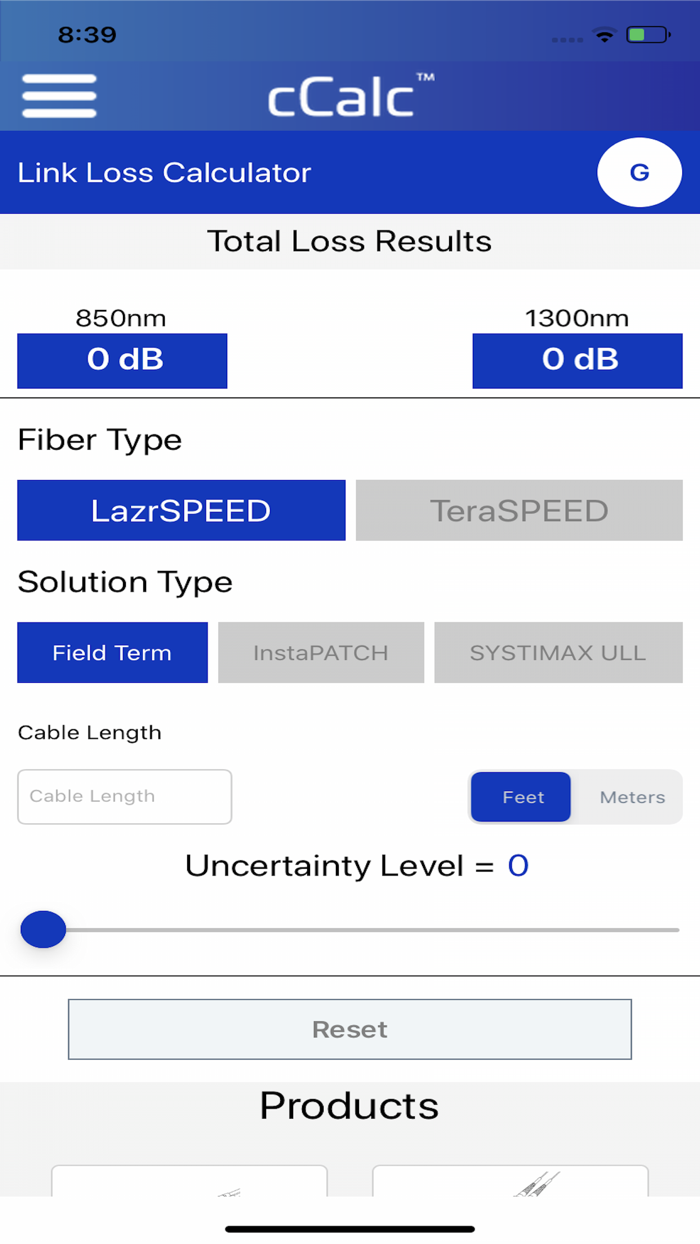Select the SYSTIMAX ULL solution type
Image resolution: width=700 pixels, height=1244 pixels.
(x=558, y=652)
